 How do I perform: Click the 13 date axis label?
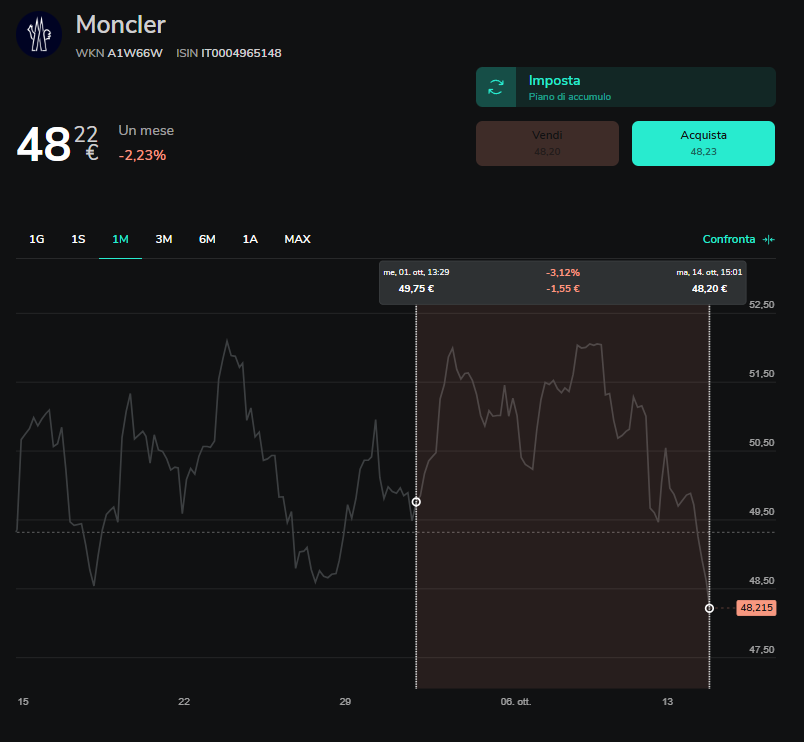[667, 701]
